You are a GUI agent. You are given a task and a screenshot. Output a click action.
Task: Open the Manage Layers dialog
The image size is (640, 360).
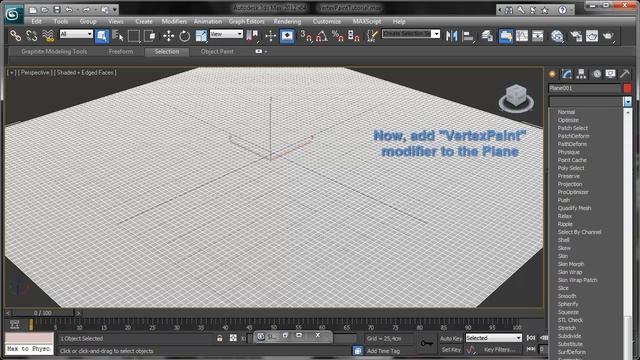pyautogui.click(x=487, y=36)
